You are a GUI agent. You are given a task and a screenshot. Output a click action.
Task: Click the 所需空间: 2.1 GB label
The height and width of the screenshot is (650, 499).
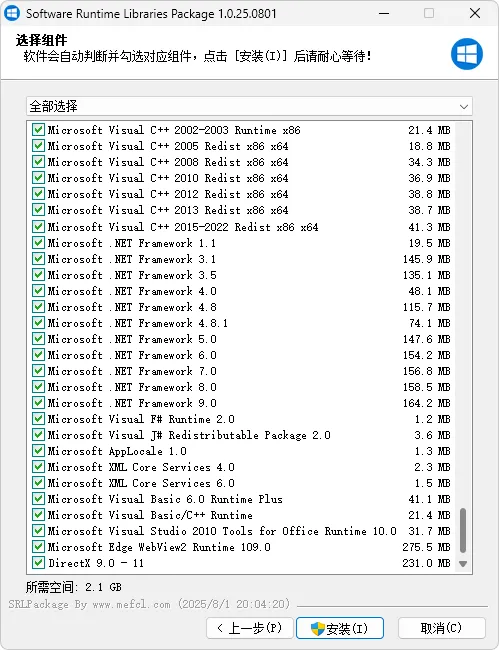(x=74, y=587)
